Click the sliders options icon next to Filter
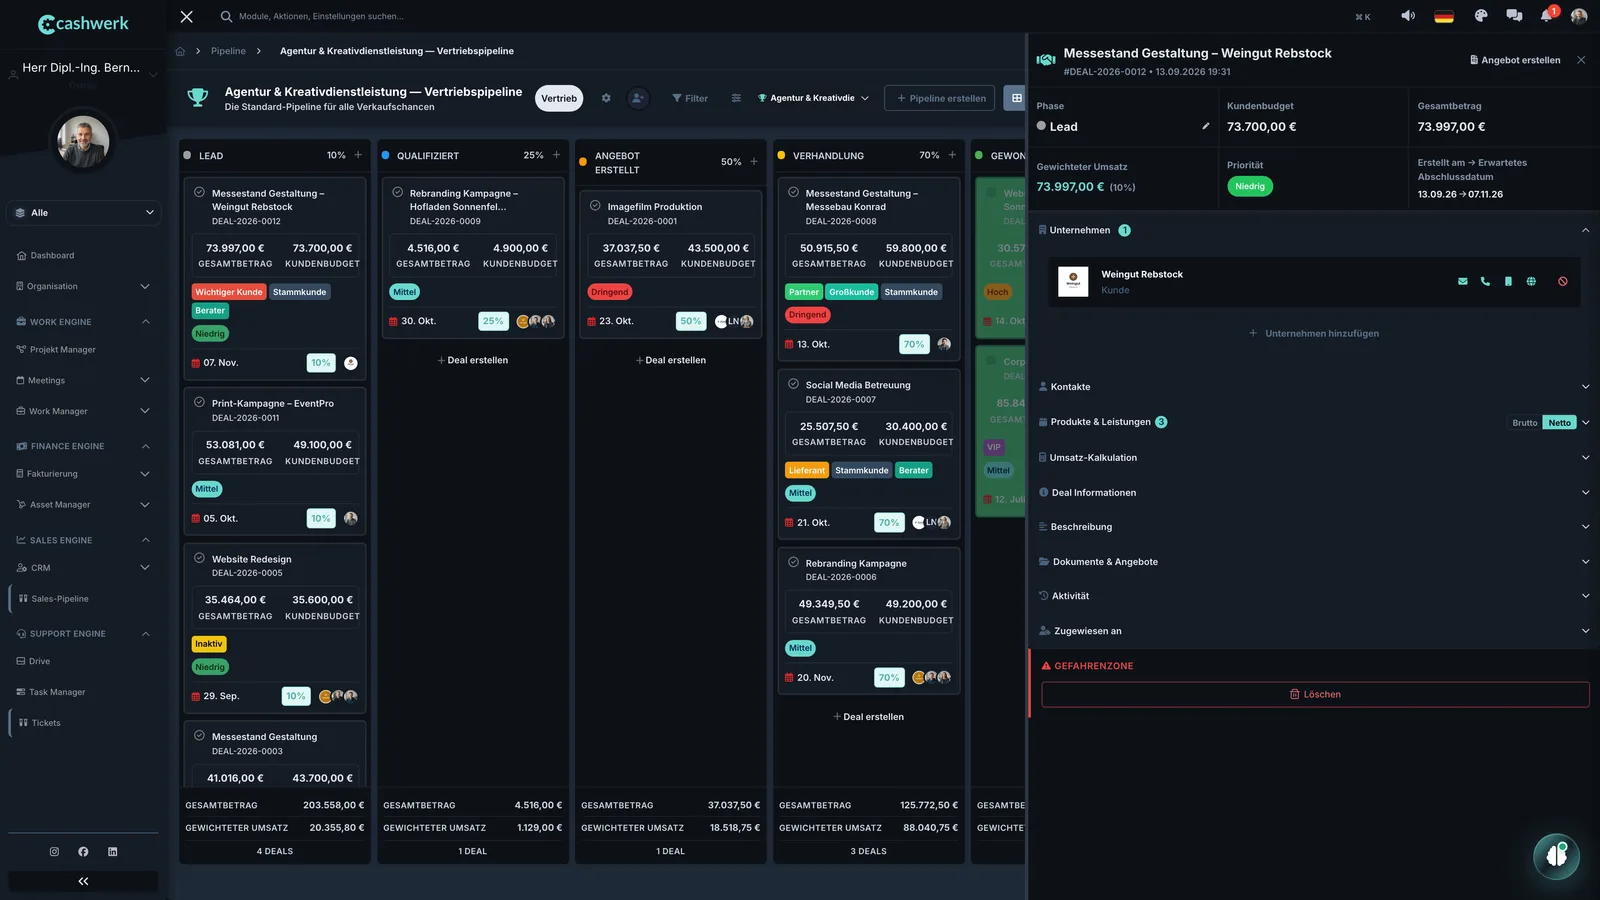The height and width of the screenshot is (900, 1600). tap(736, 98)
